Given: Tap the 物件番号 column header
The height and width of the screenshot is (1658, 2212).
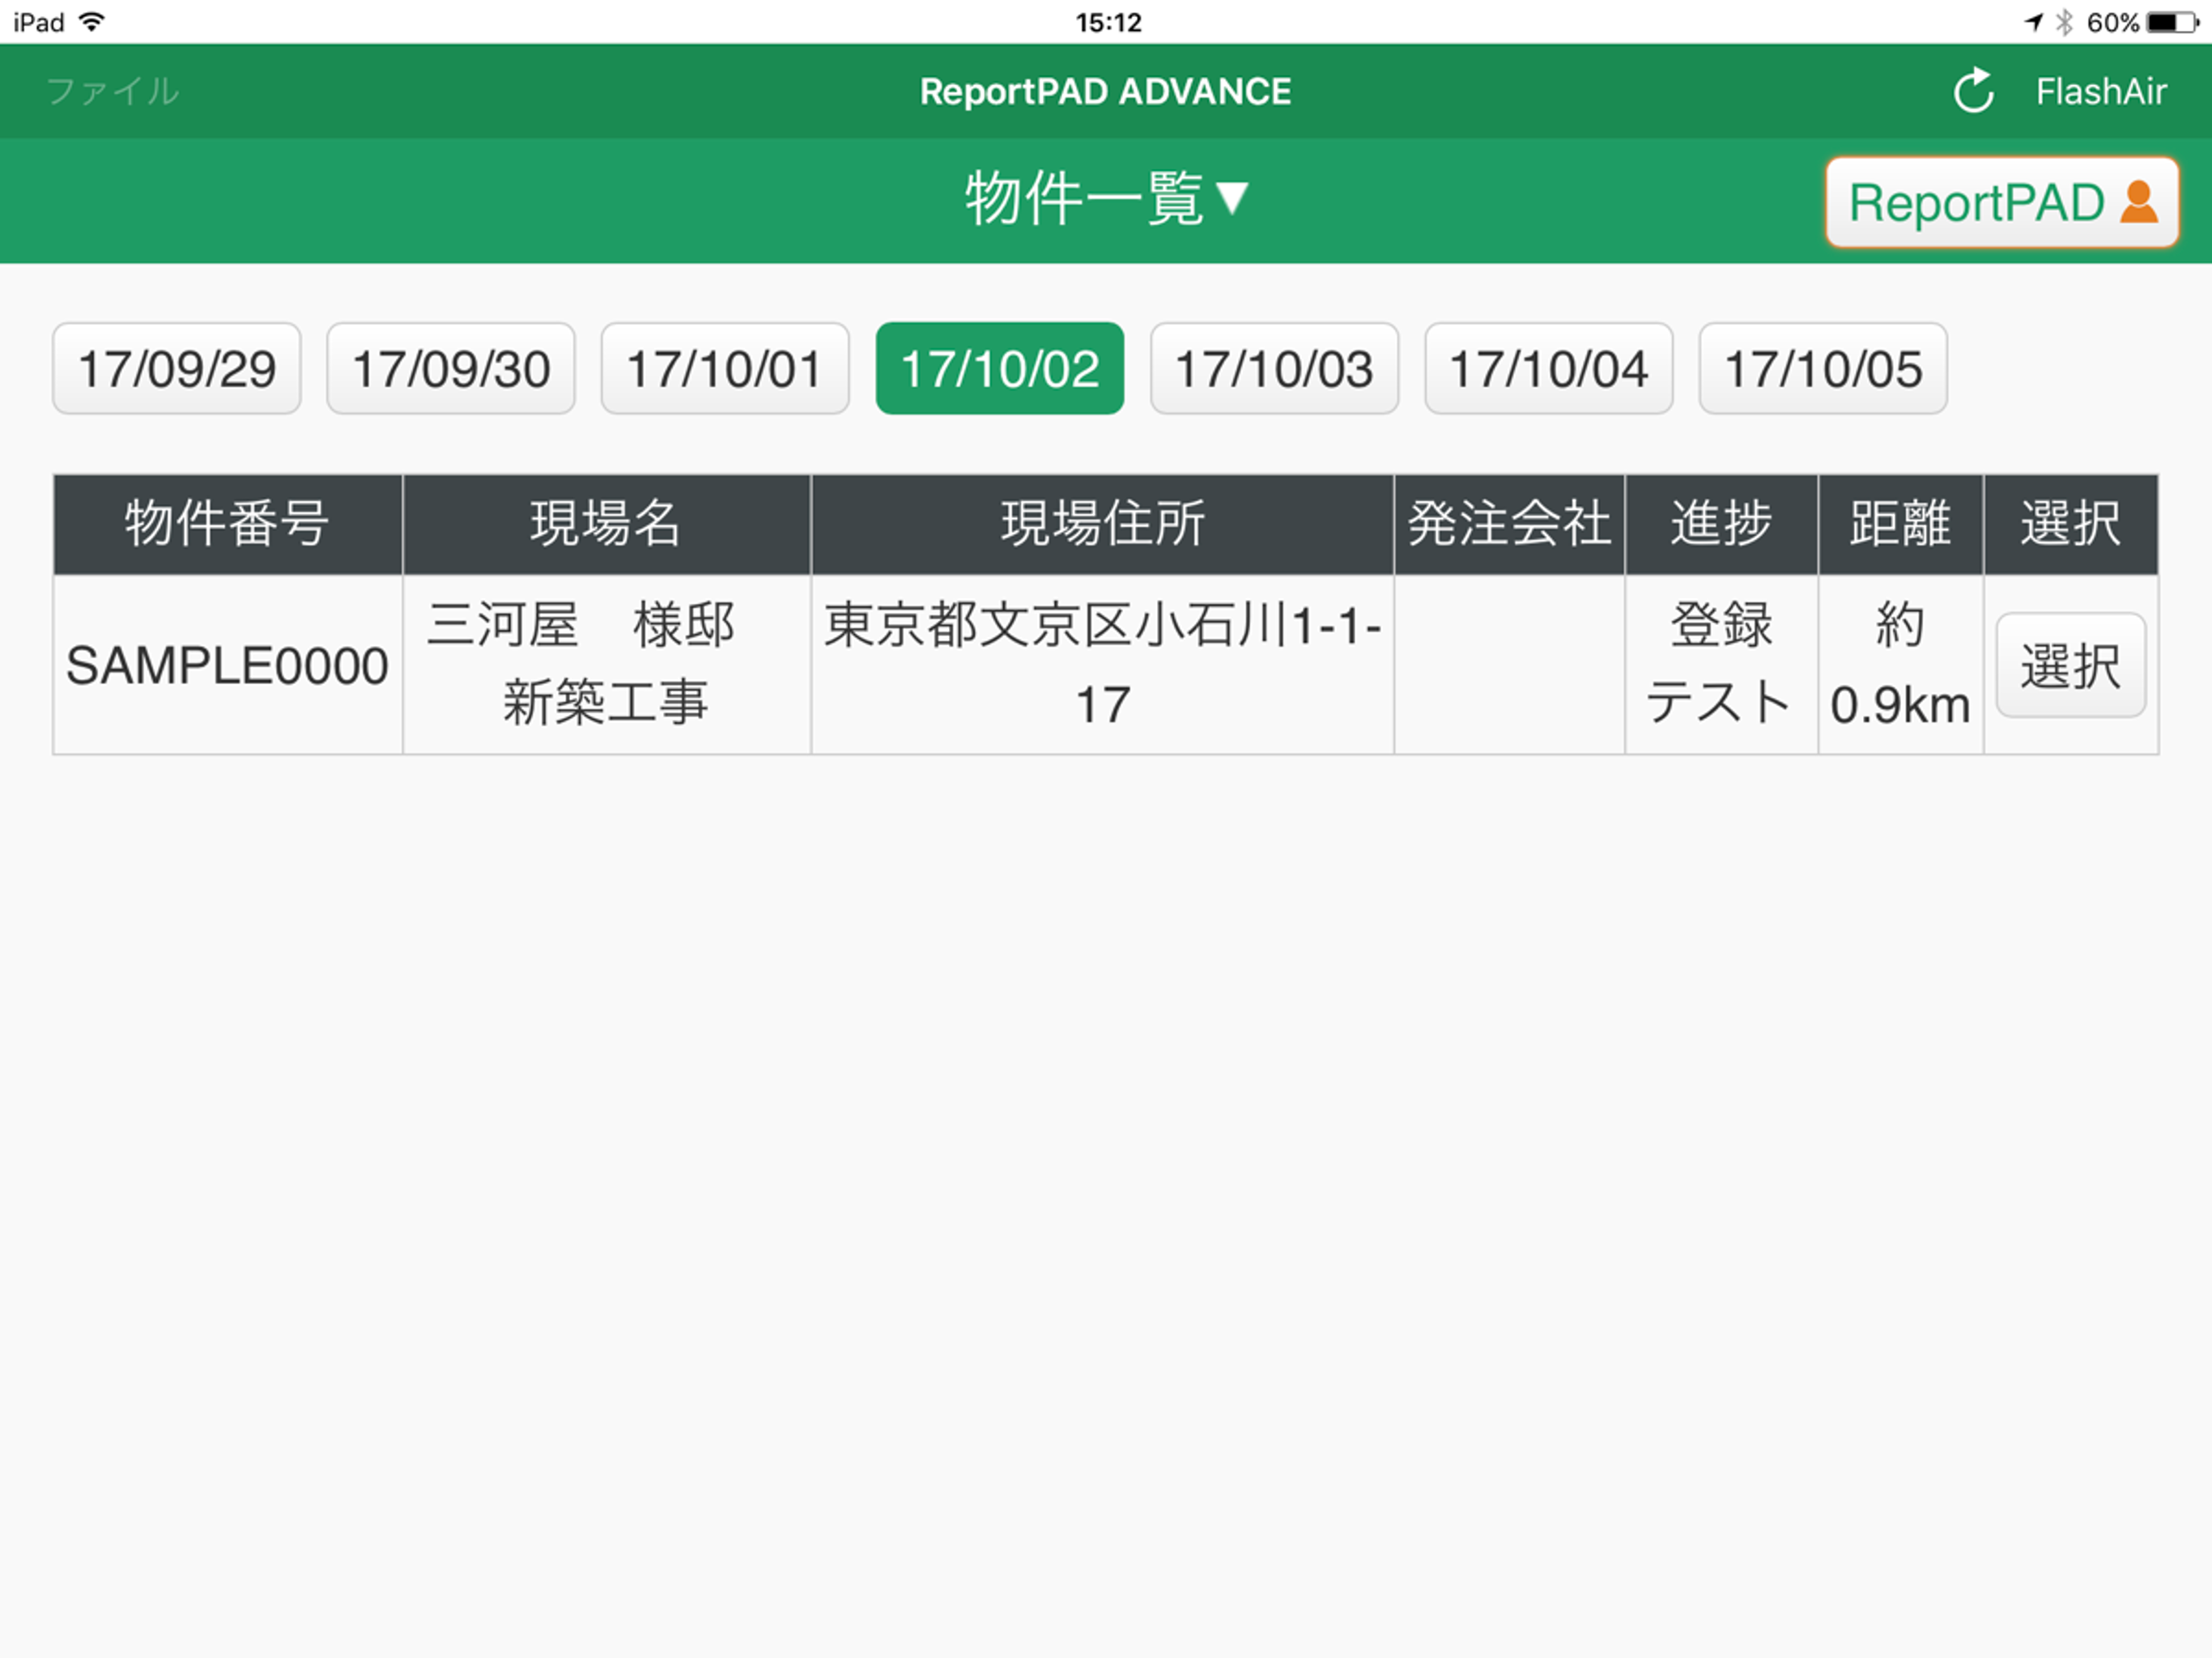Looking at the screenshot, I should (x=228, y=524).
